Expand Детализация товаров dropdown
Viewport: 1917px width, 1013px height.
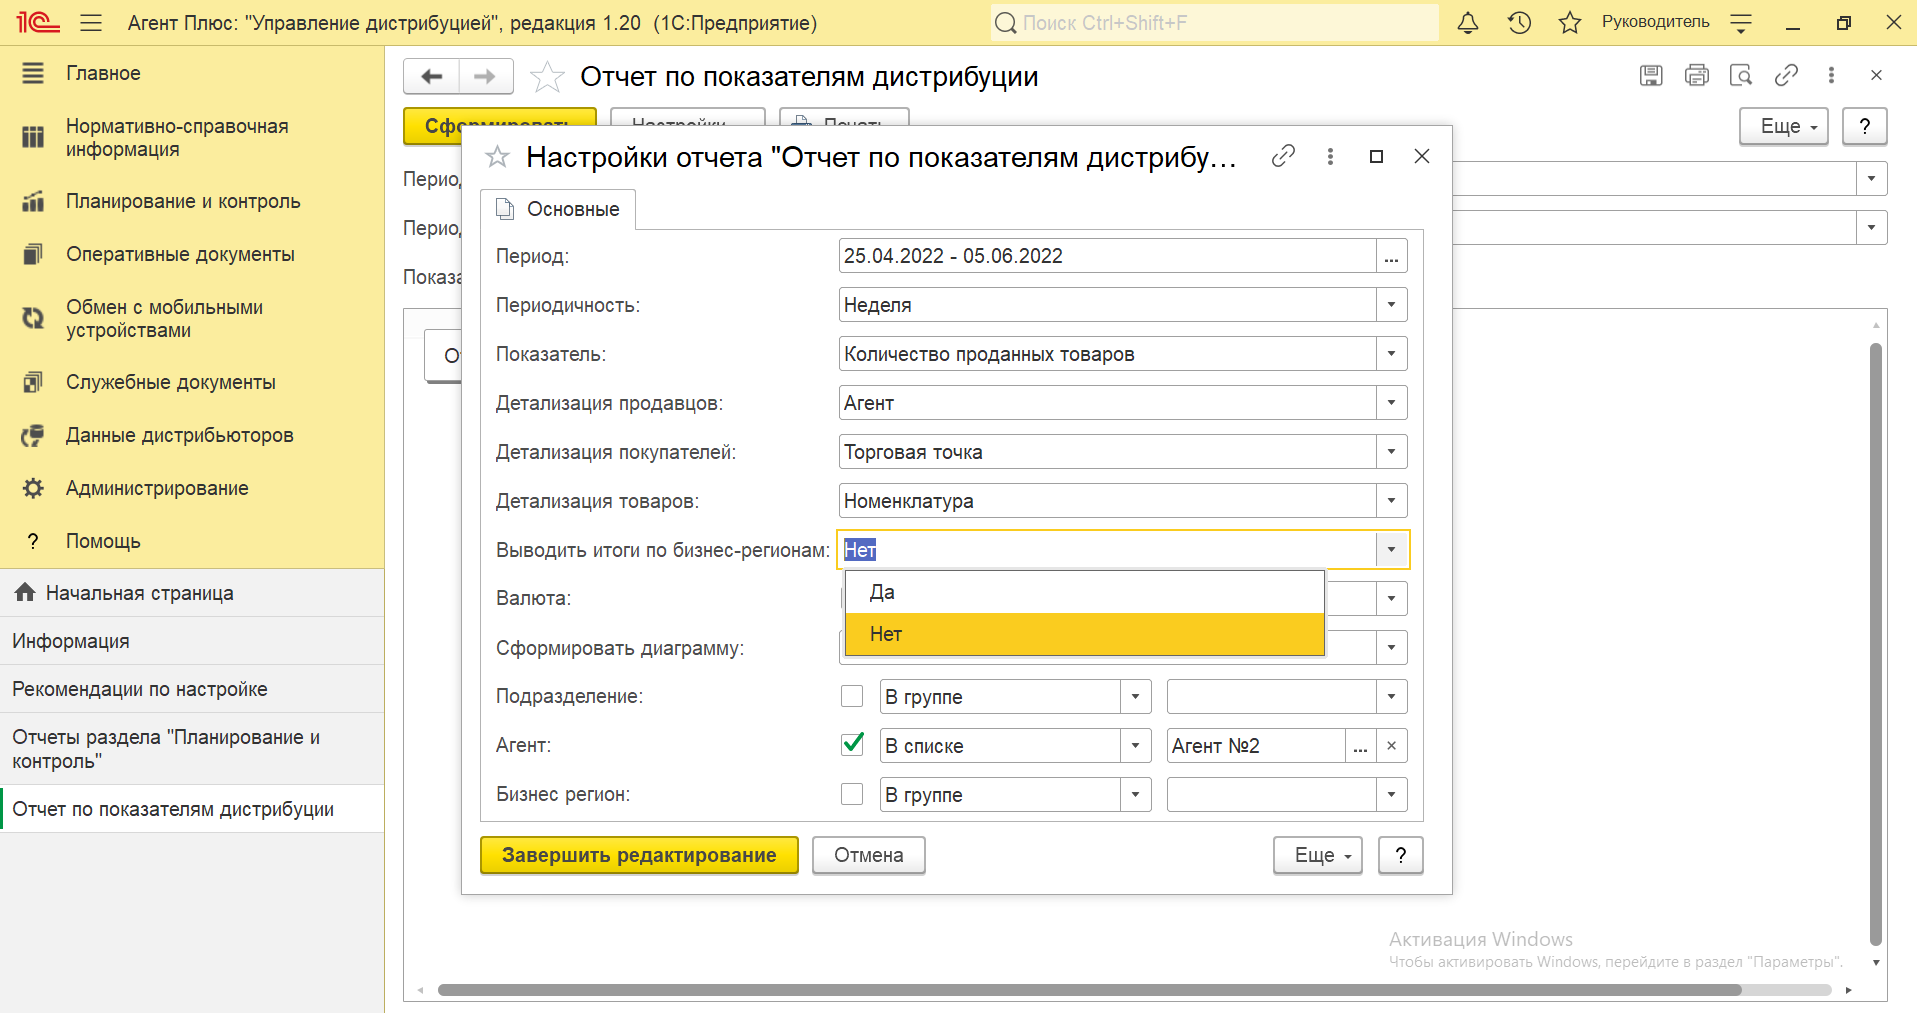point(1391,501)
